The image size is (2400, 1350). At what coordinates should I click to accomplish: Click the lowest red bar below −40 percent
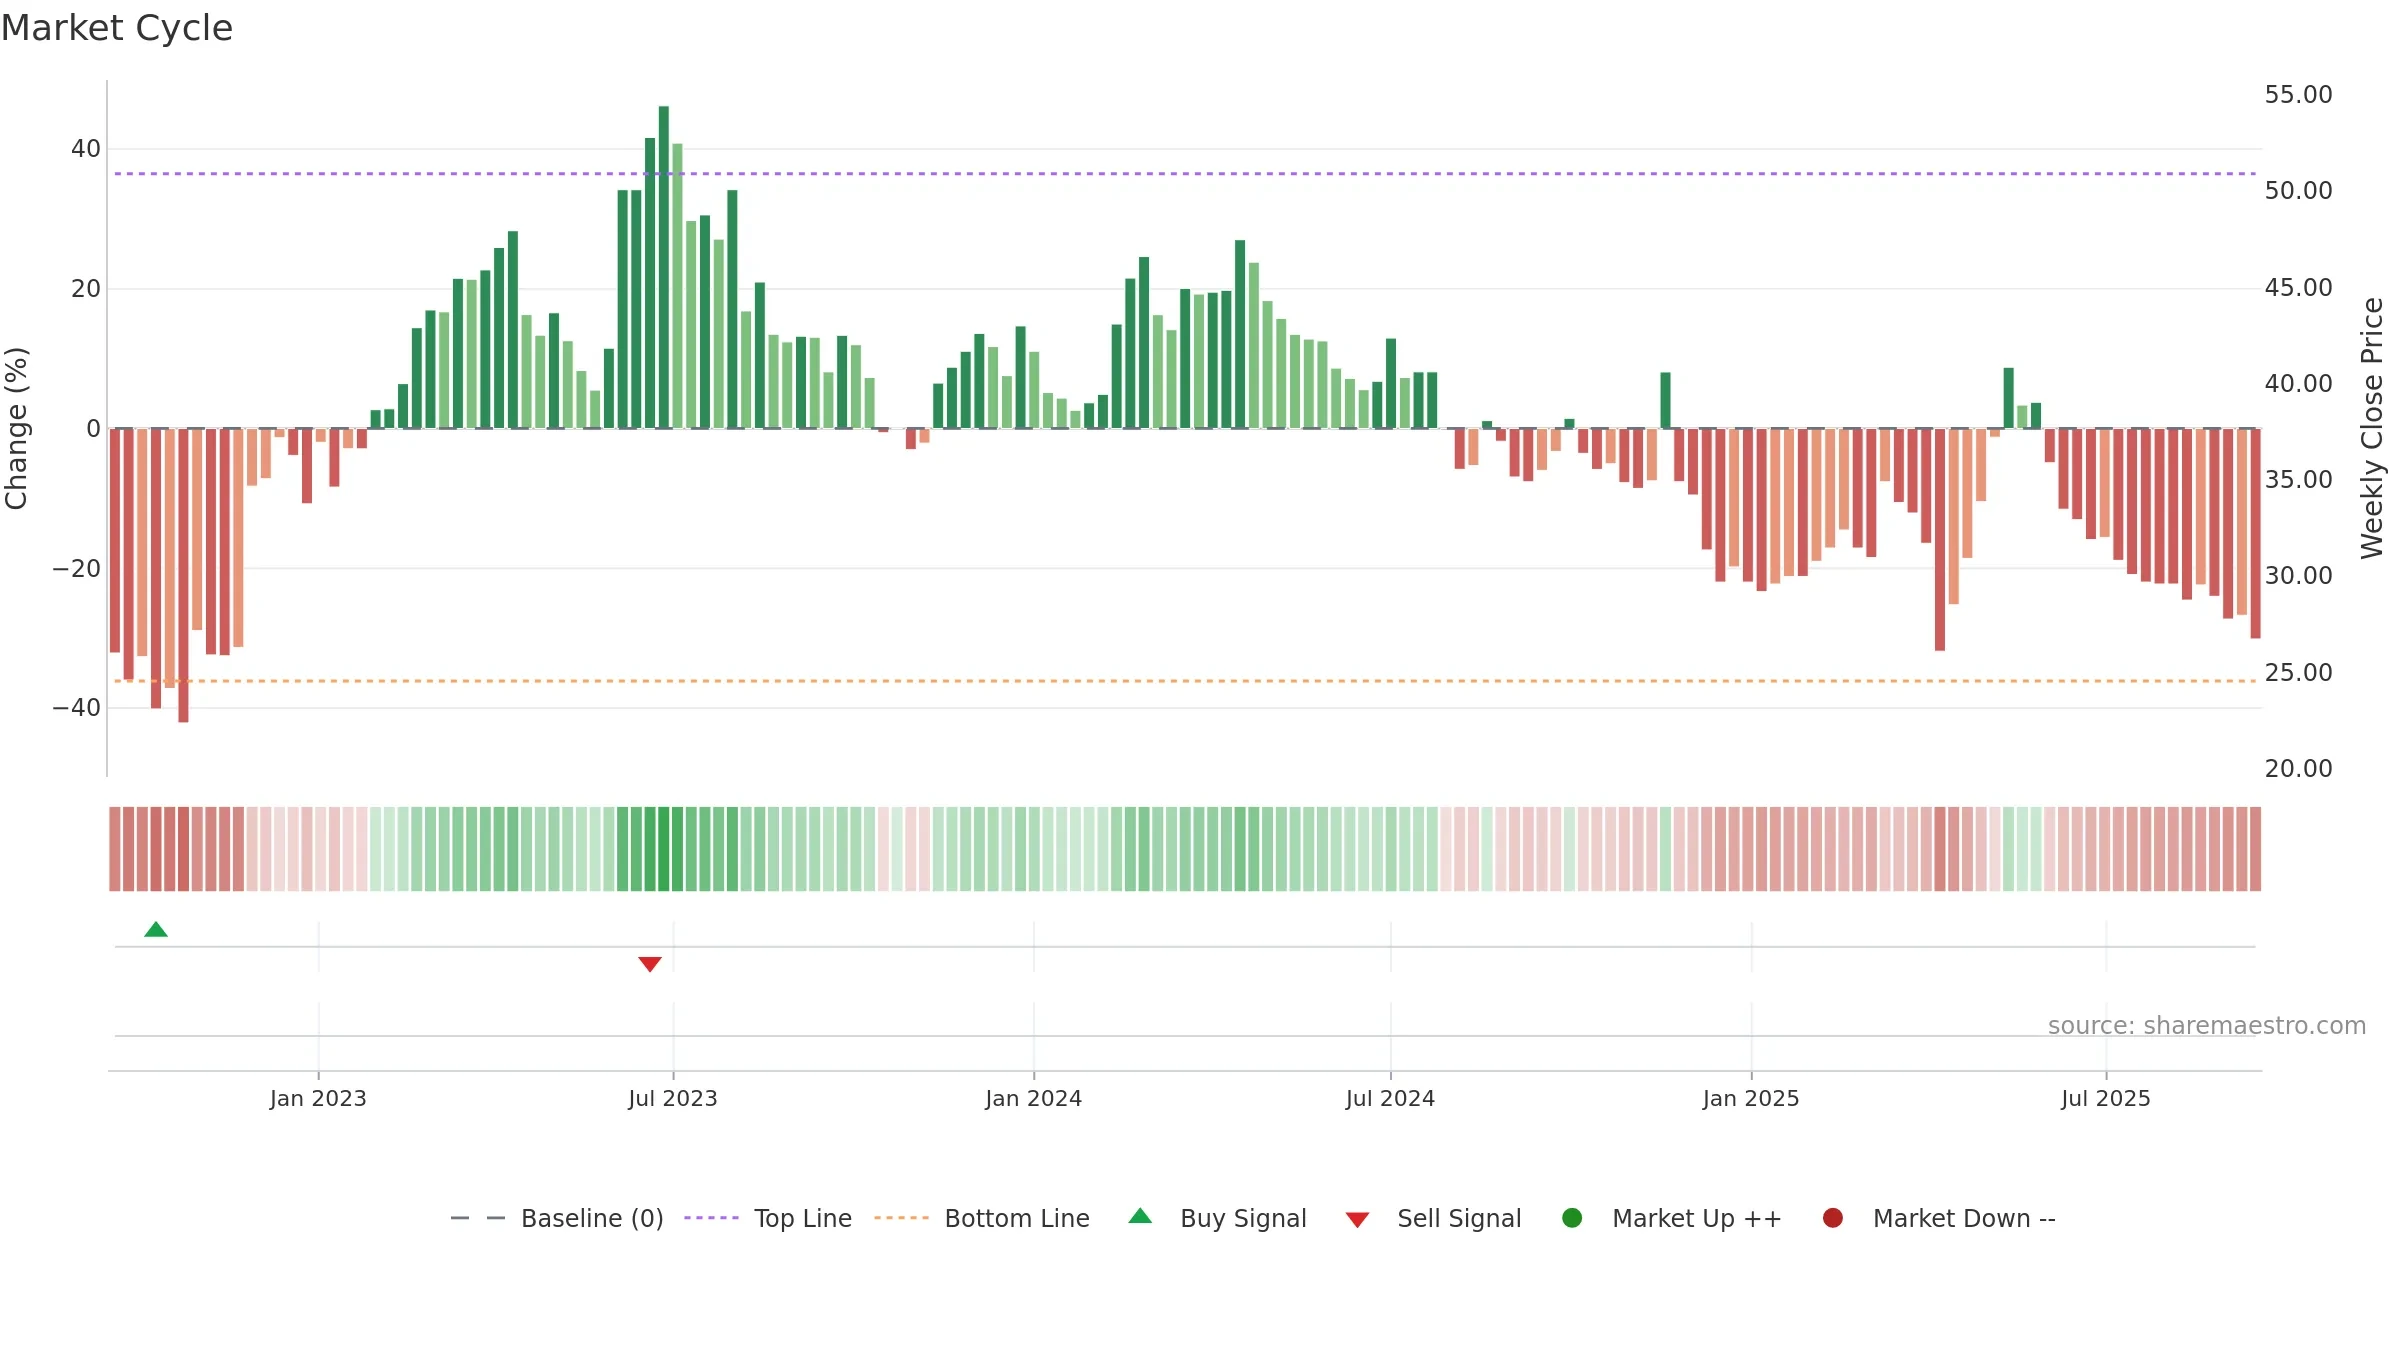coord(183,575)
